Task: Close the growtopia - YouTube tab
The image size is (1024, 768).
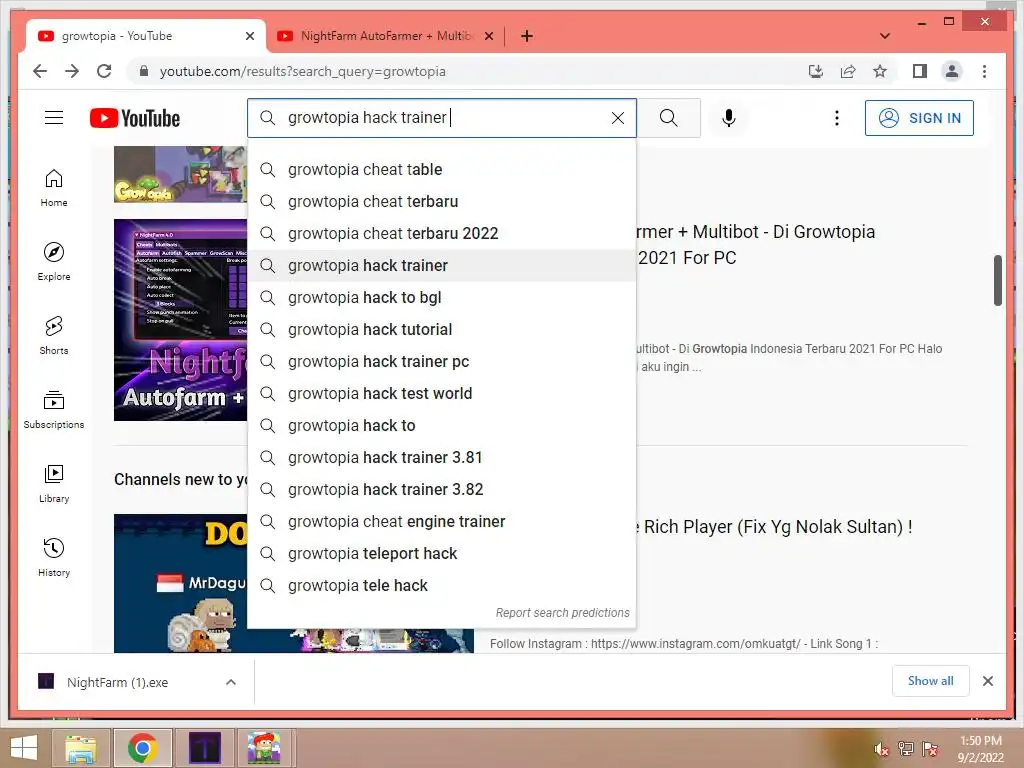Action: [x=249, y=36]
